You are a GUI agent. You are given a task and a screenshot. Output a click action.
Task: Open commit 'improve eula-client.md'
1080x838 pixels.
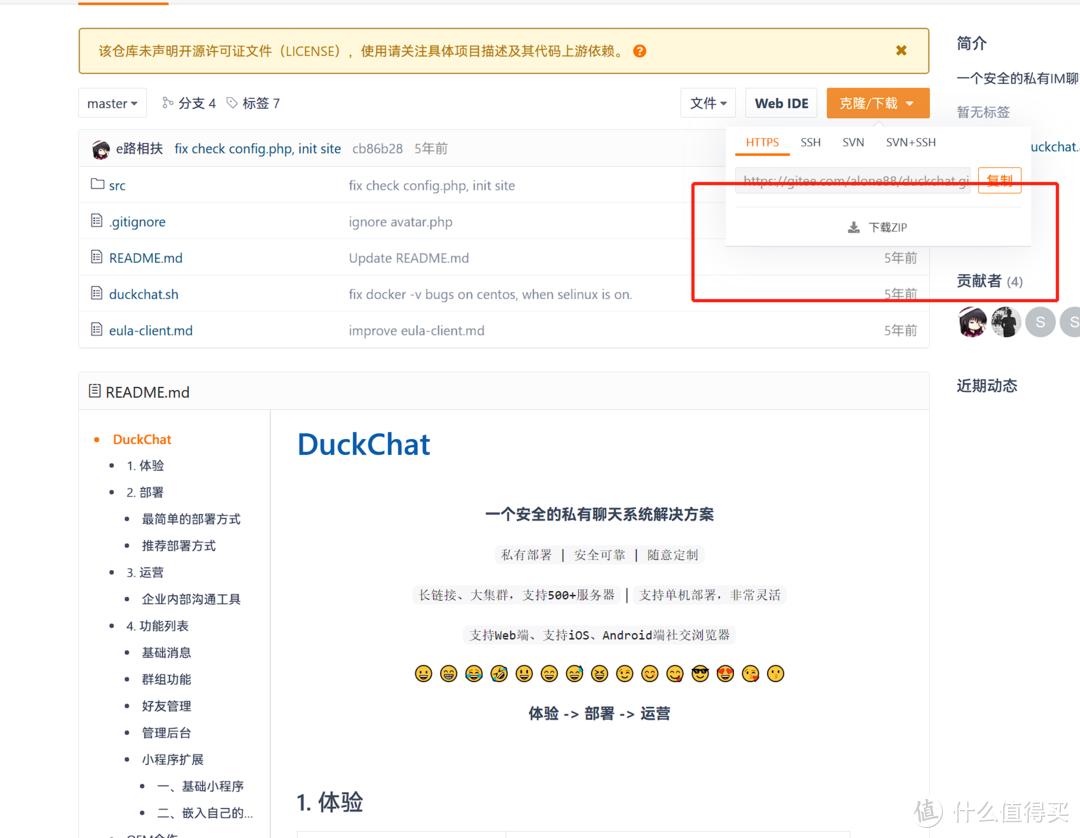tap(416, 331)
